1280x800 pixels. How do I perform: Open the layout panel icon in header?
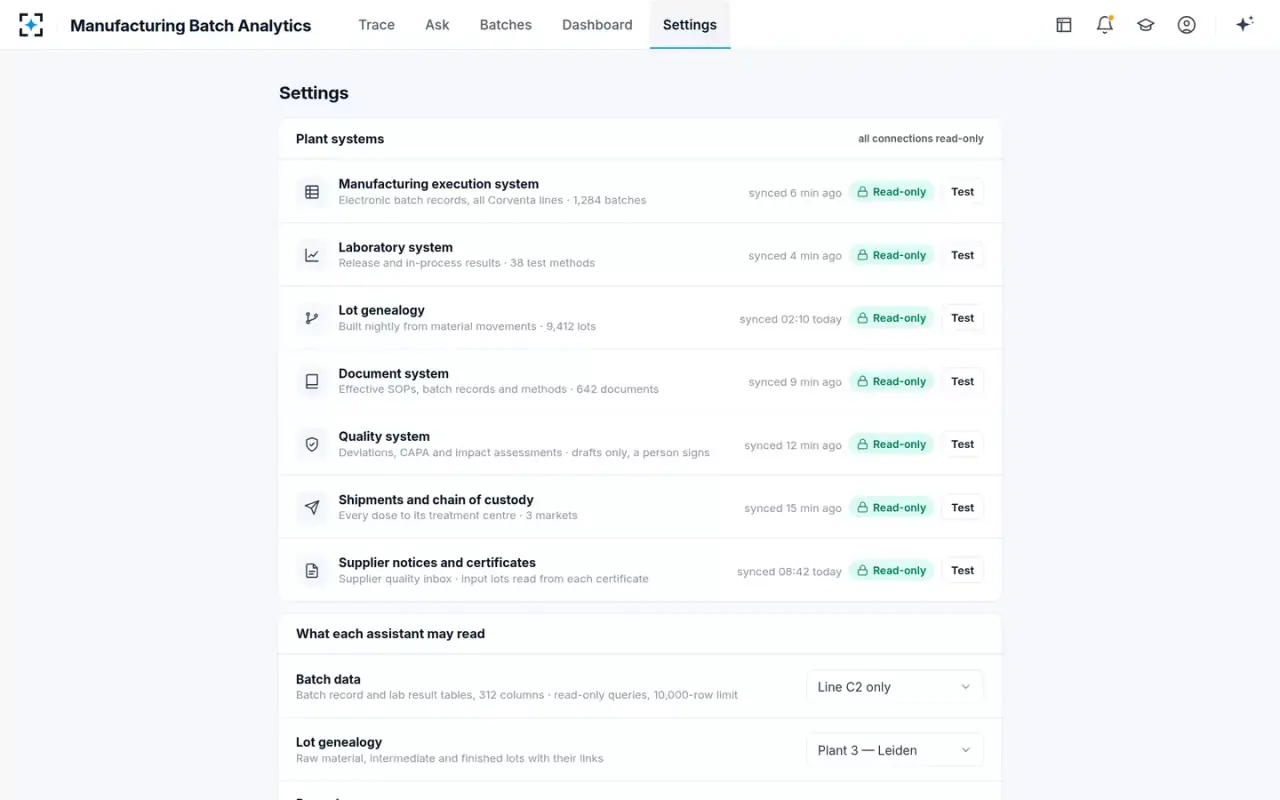pyautogui.click(x=1064, y=25)
